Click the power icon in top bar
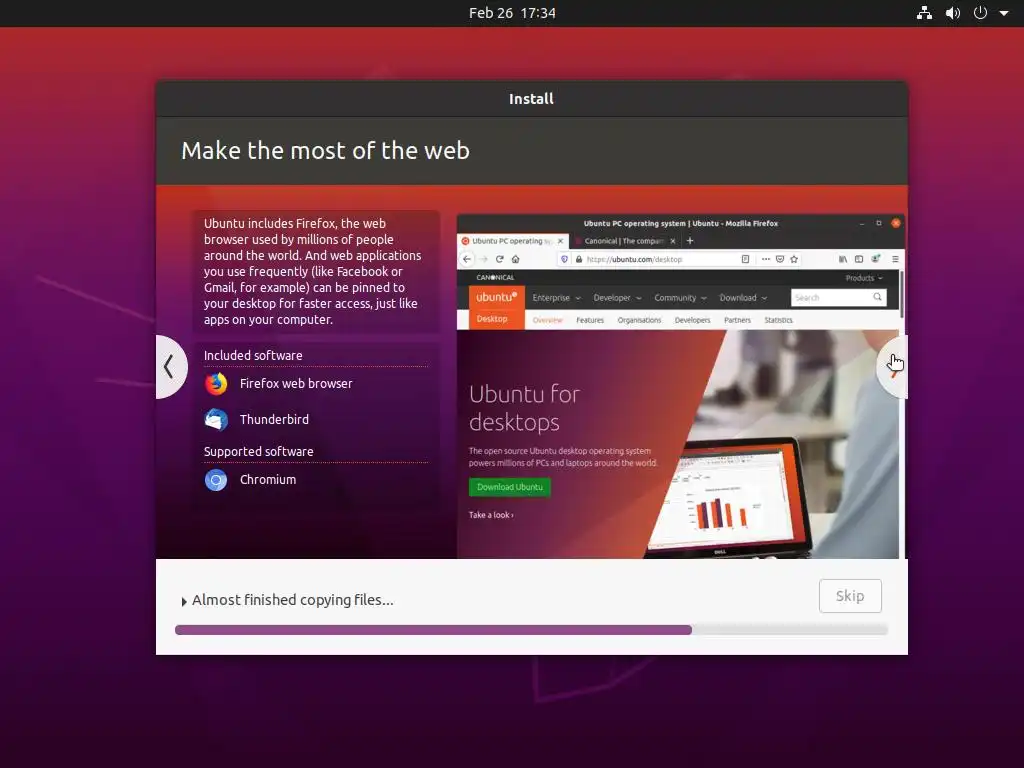This screenshot has height=768, width=1024. tap(980, 13)
